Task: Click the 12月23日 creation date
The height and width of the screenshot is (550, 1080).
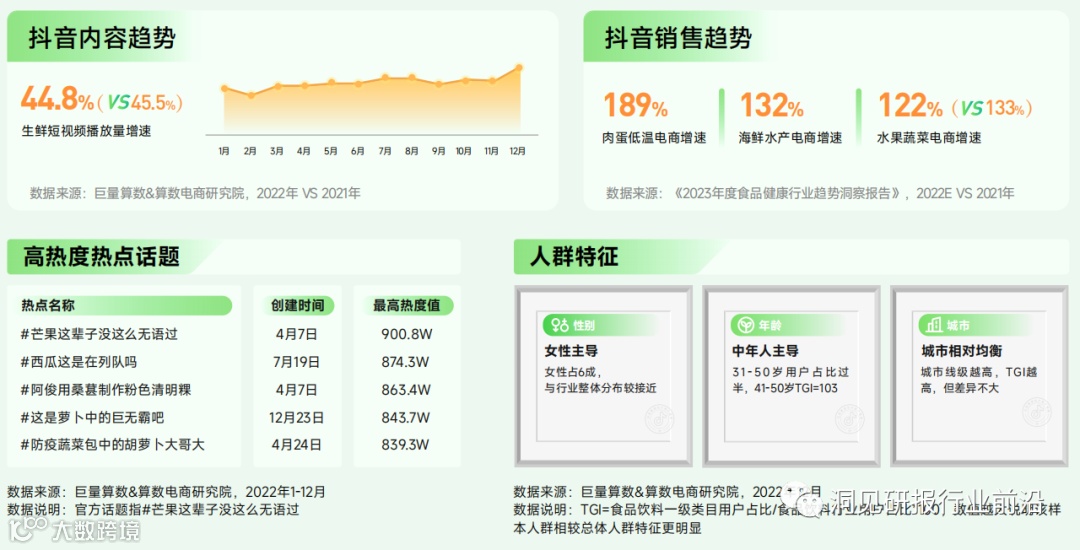Action: (x=296, y=418)
